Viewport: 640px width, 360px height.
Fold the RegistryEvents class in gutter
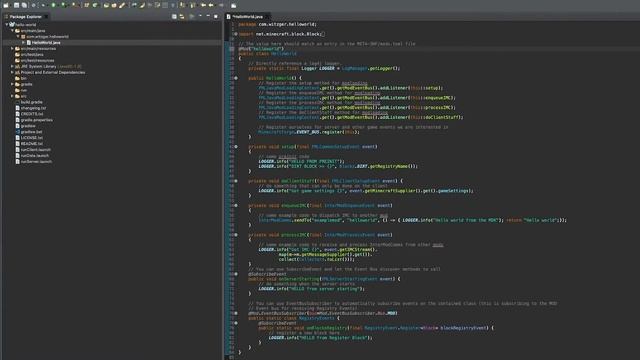[x=236, y=313]
